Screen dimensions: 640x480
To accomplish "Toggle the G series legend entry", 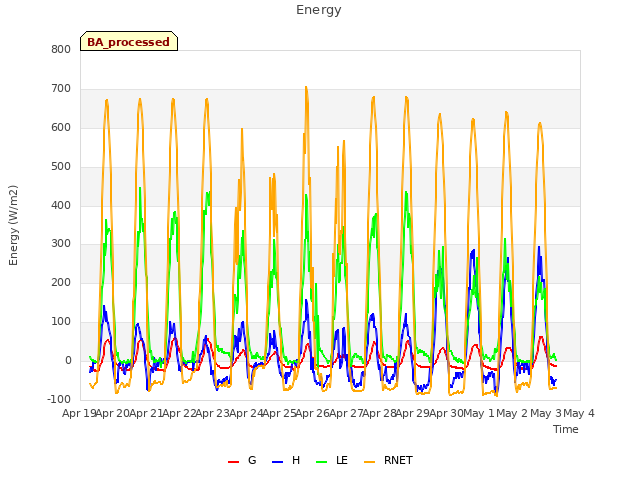I will tap(242, 460).
